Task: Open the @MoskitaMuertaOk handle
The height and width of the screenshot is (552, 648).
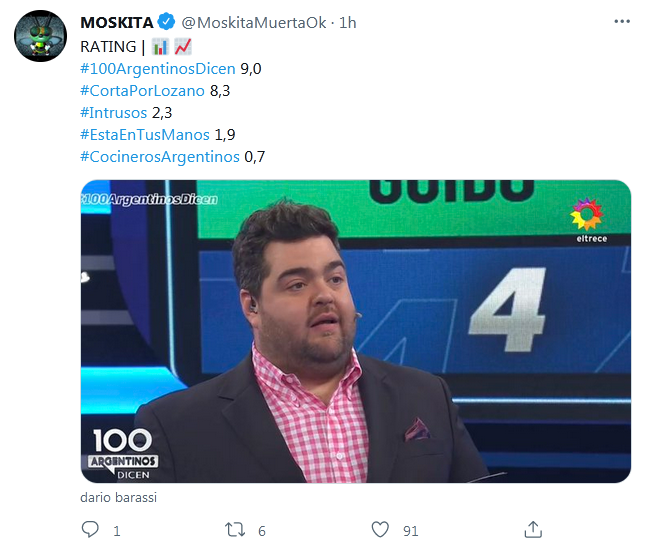Action: 254,22
